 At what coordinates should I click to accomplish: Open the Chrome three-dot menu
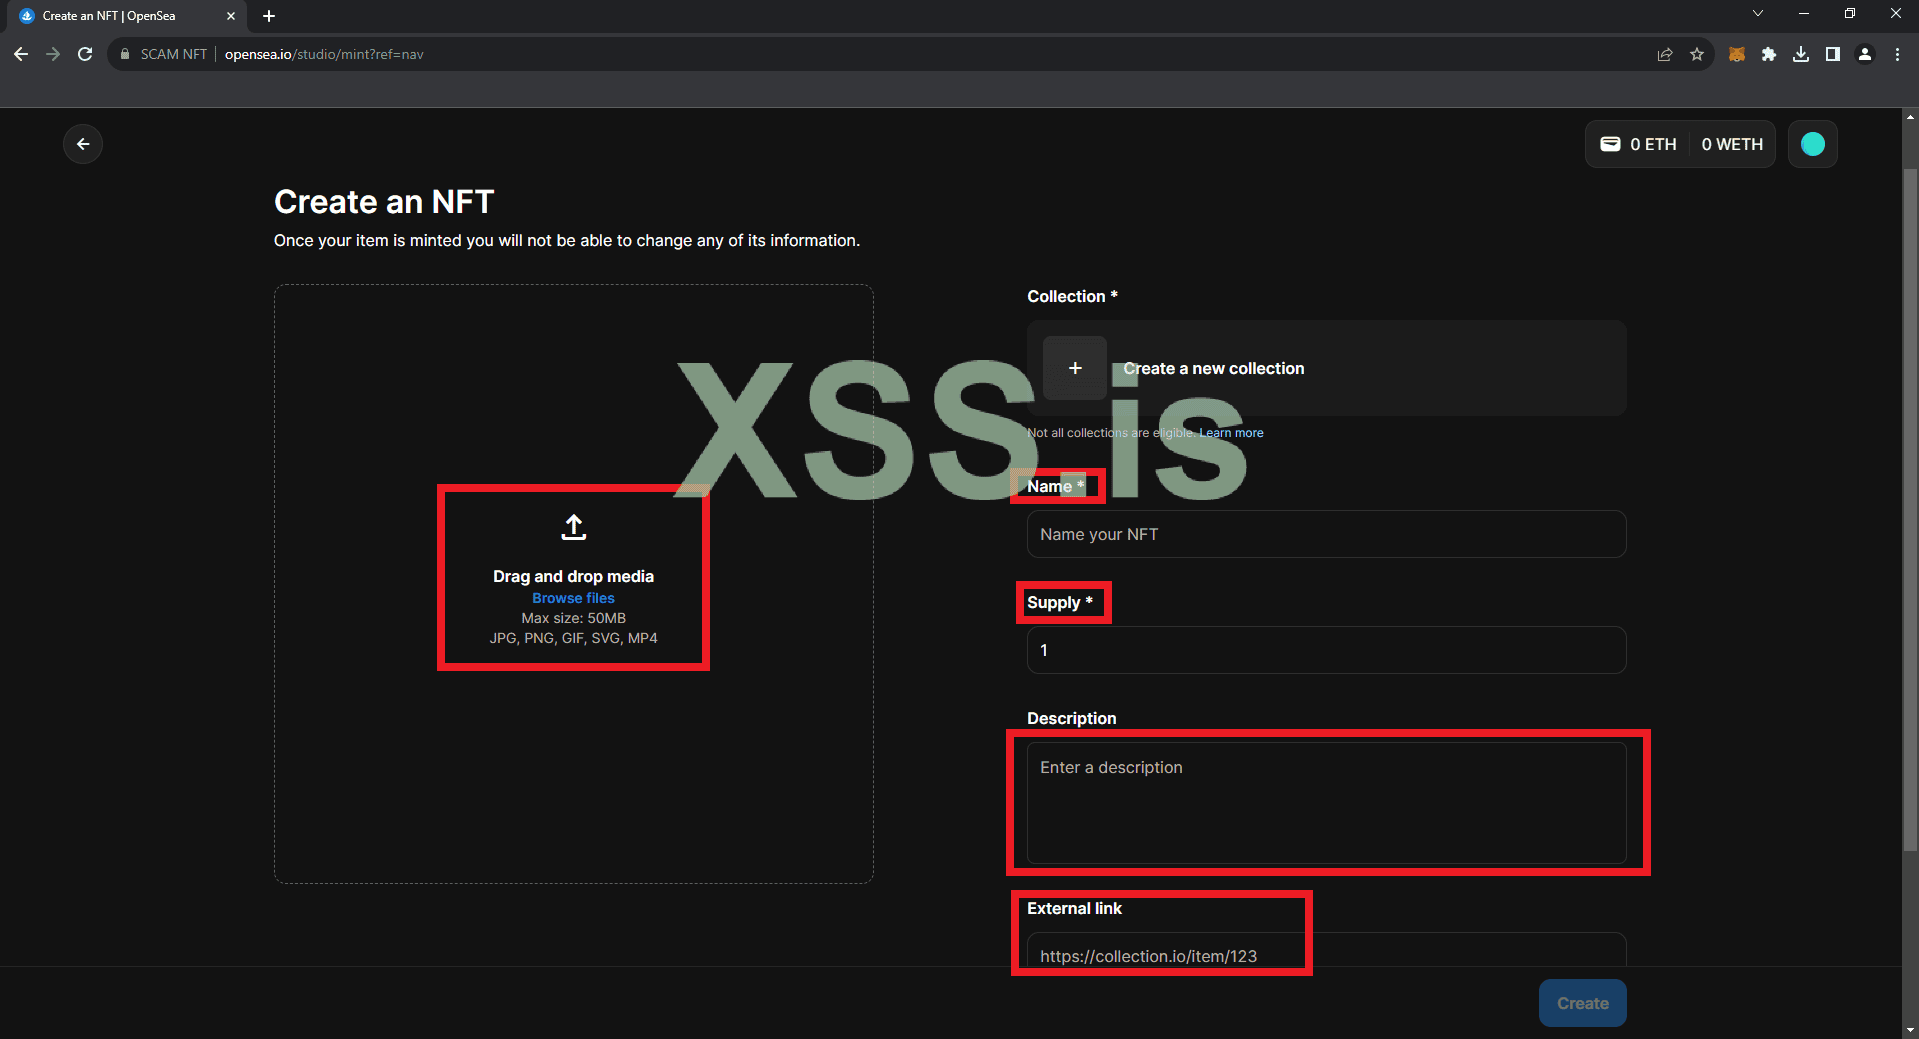tap(1897, 54)
